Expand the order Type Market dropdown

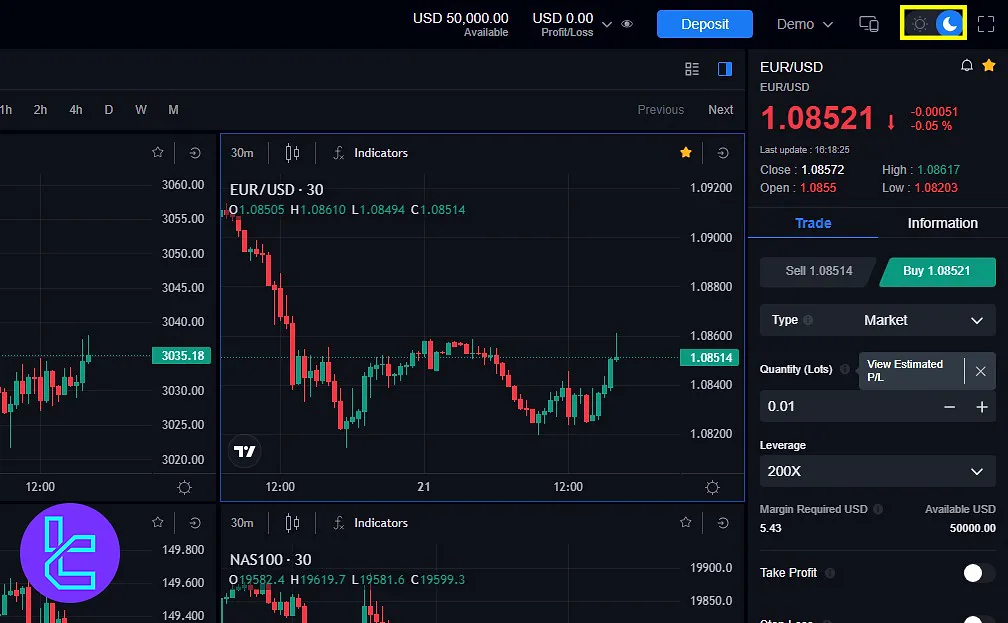click(877, 320)
